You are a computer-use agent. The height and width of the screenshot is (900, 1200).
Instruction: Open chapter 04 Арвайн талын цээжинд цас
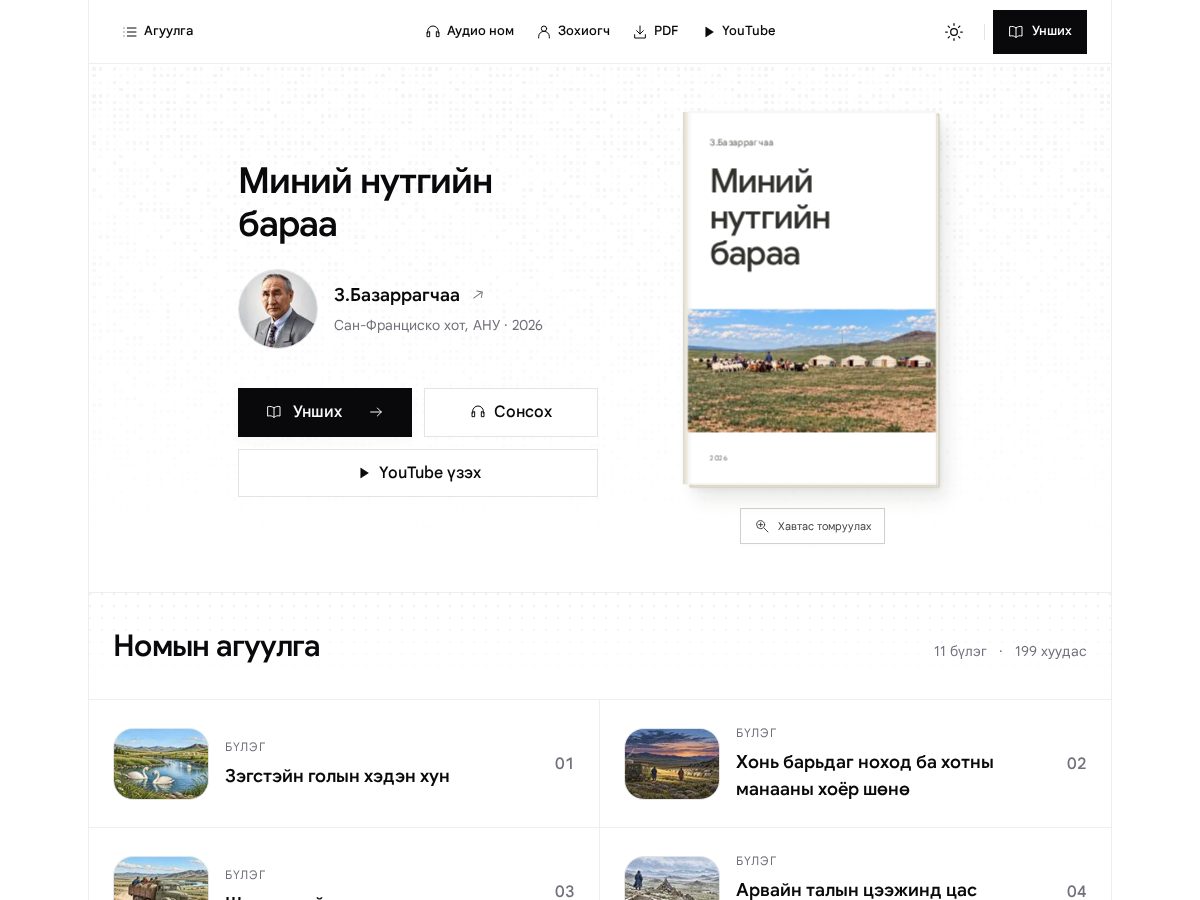856,864
